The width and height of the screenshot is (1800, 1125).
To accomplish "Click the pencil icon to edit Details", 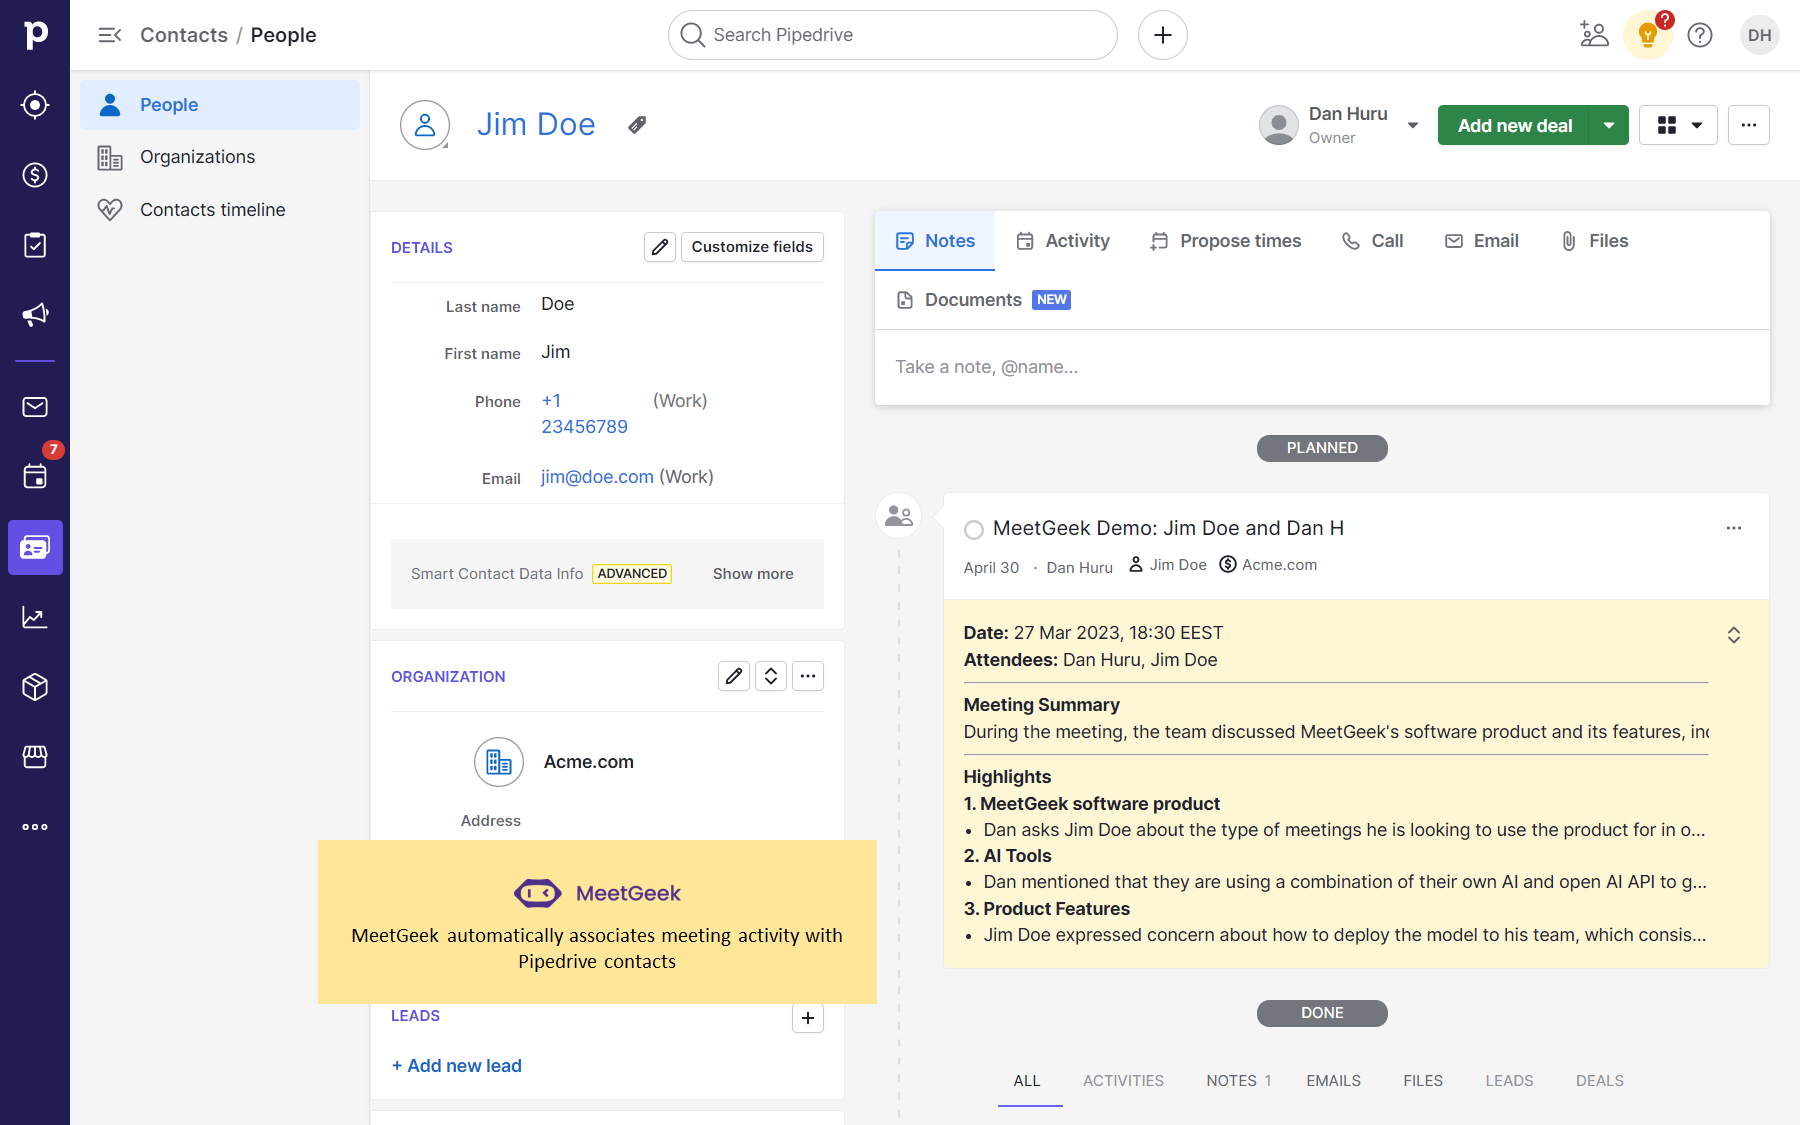I will (660, 247).
